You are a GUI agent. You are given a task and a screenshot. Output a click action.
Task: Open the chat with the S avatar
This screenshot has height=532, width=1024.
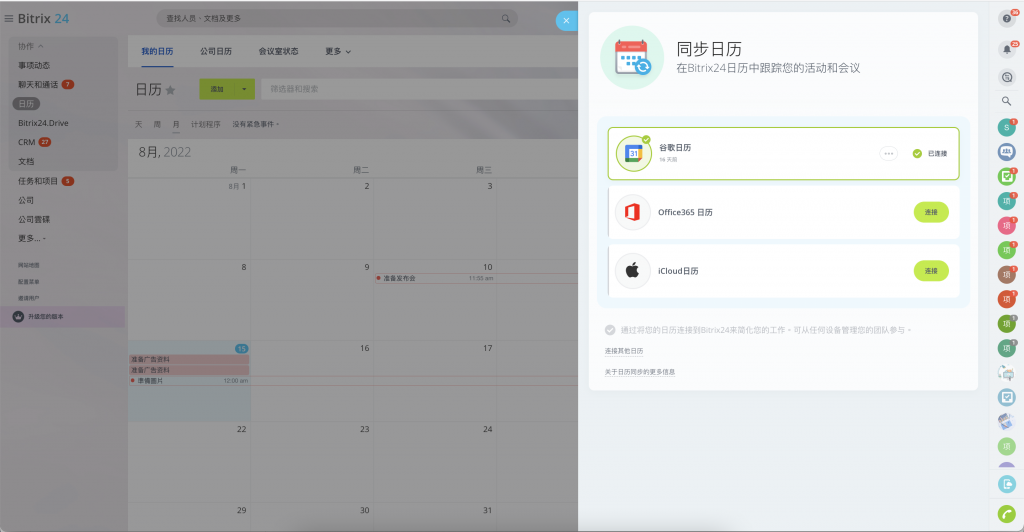1006,127
